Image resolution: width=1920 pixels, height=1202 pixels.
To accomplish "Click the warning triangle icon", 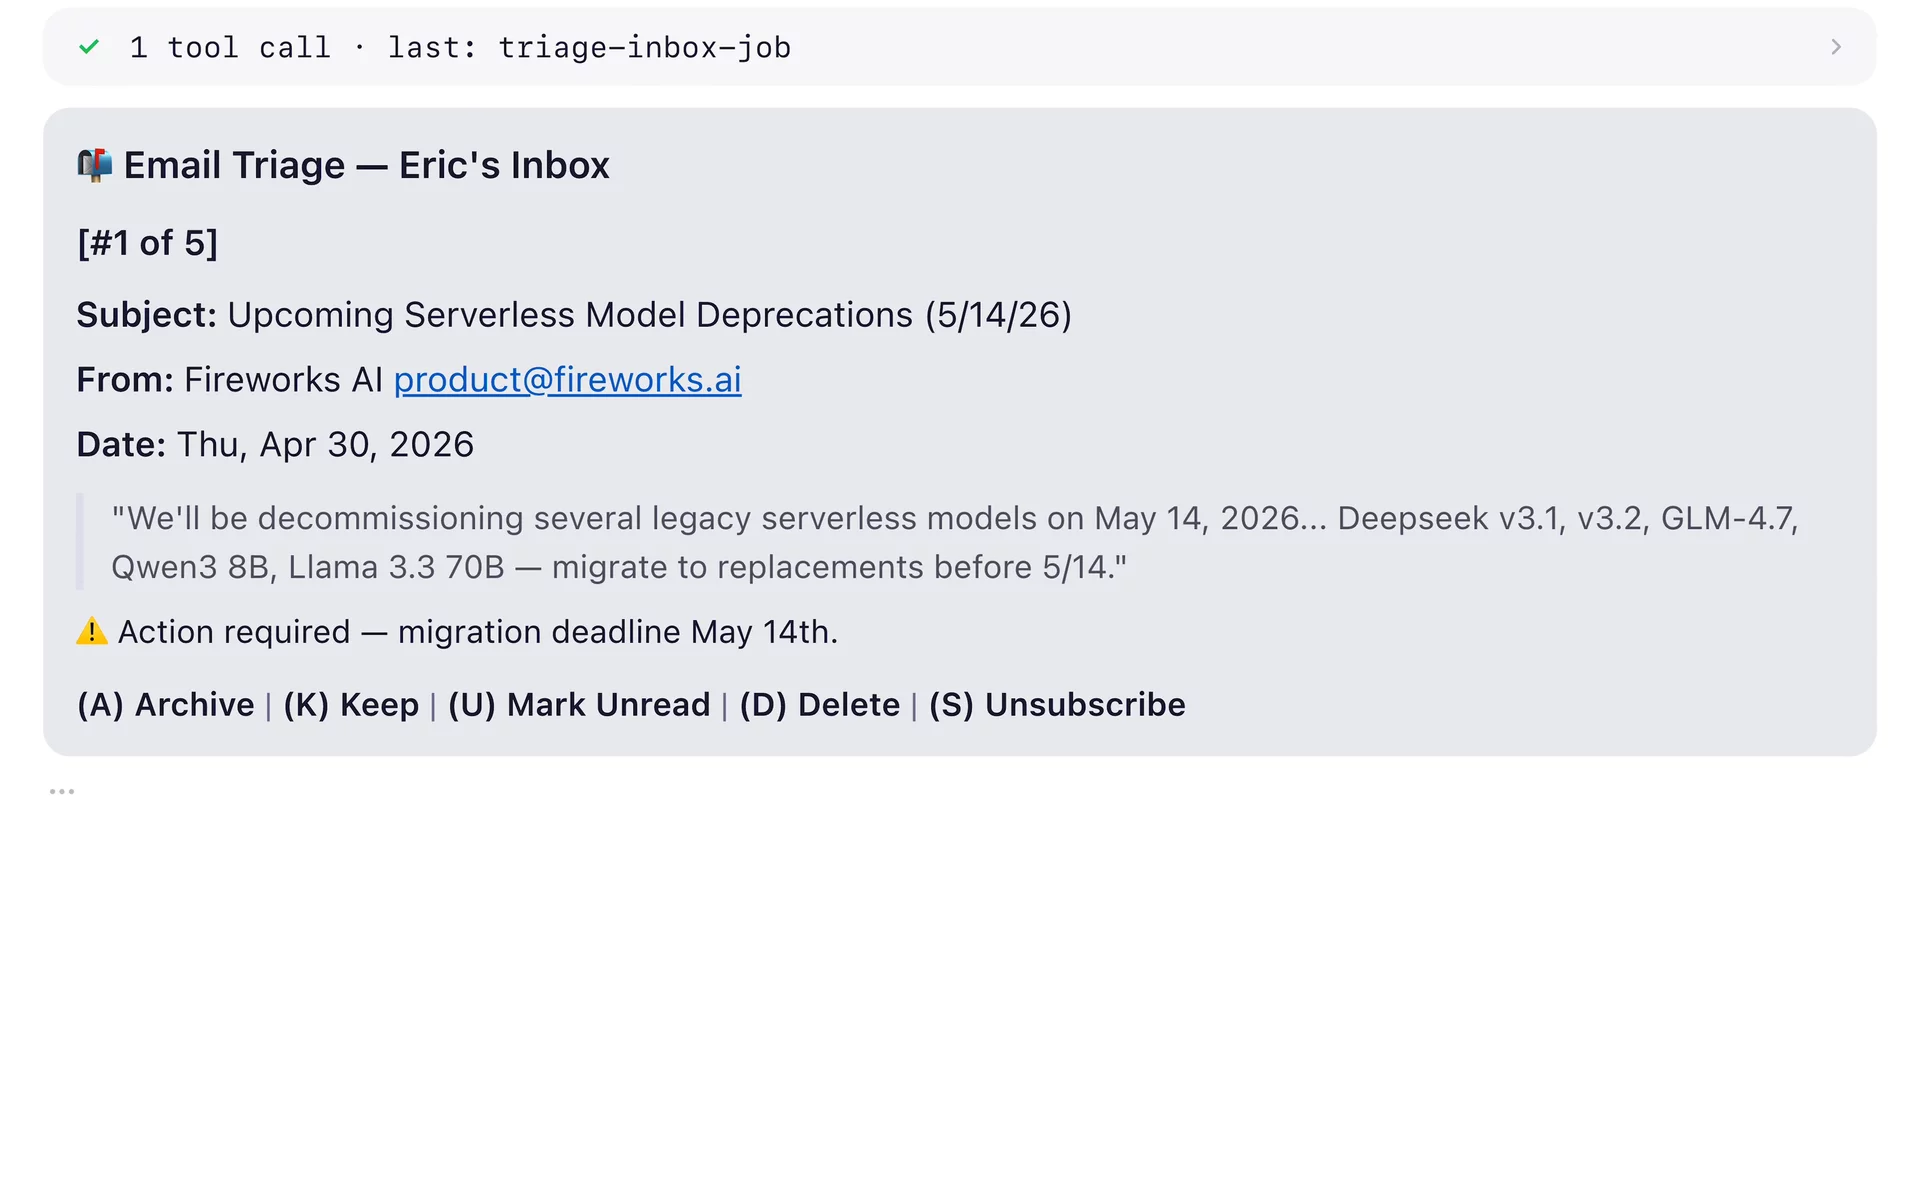I will pyautogui.click(x=92, y=632).
